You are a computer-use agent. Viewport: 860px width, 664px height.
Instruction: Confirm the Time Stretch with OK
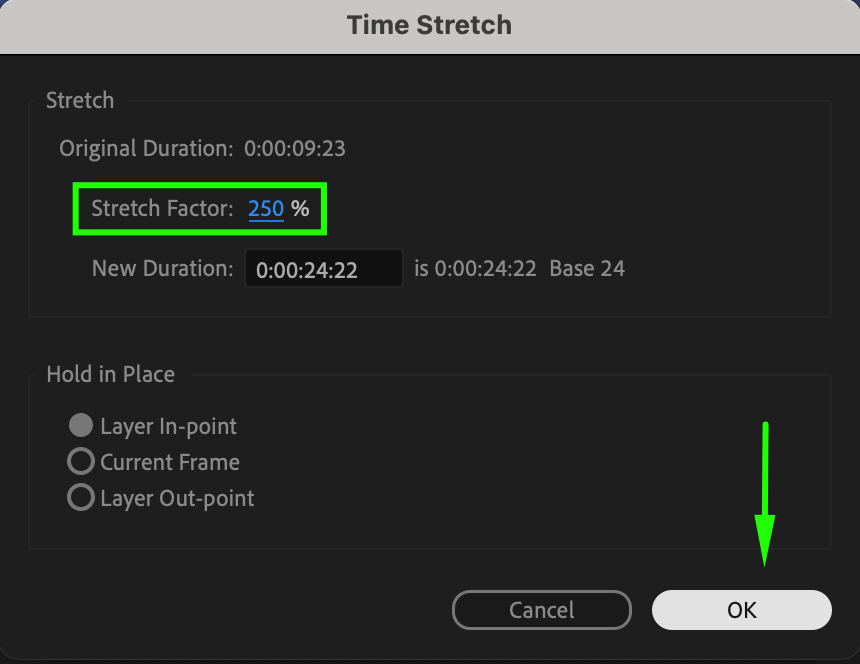tap(741, 610)
